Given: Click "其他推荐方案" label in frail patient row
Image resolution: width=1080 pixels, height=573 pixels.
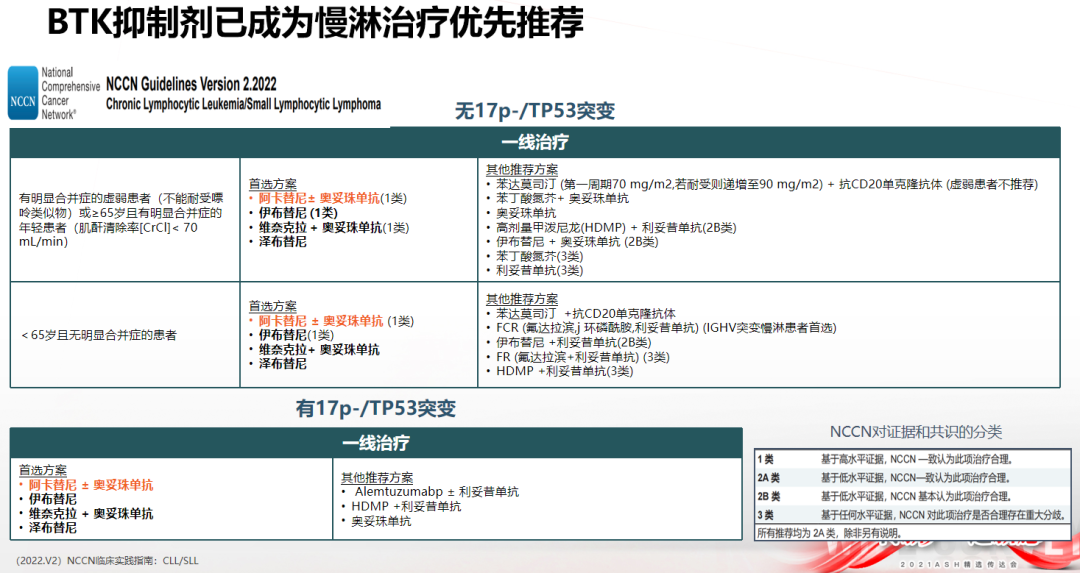Looking at the screenshot, I should coord(522,169).
